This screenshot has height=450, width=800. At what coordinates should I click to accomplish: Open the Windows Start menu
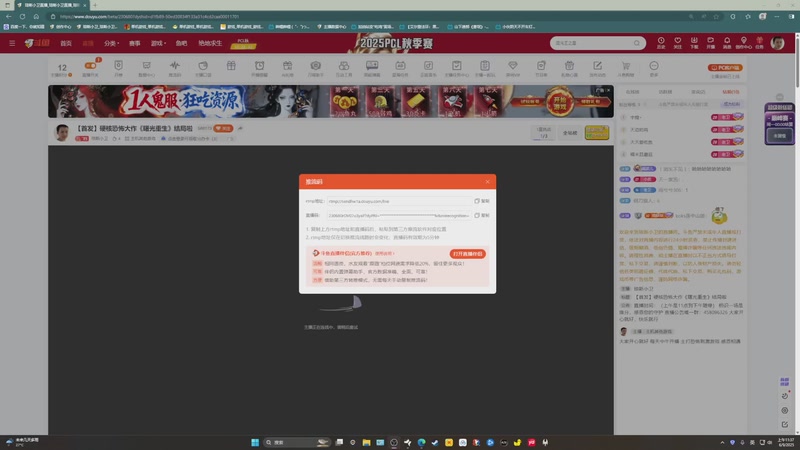[255, 442]
